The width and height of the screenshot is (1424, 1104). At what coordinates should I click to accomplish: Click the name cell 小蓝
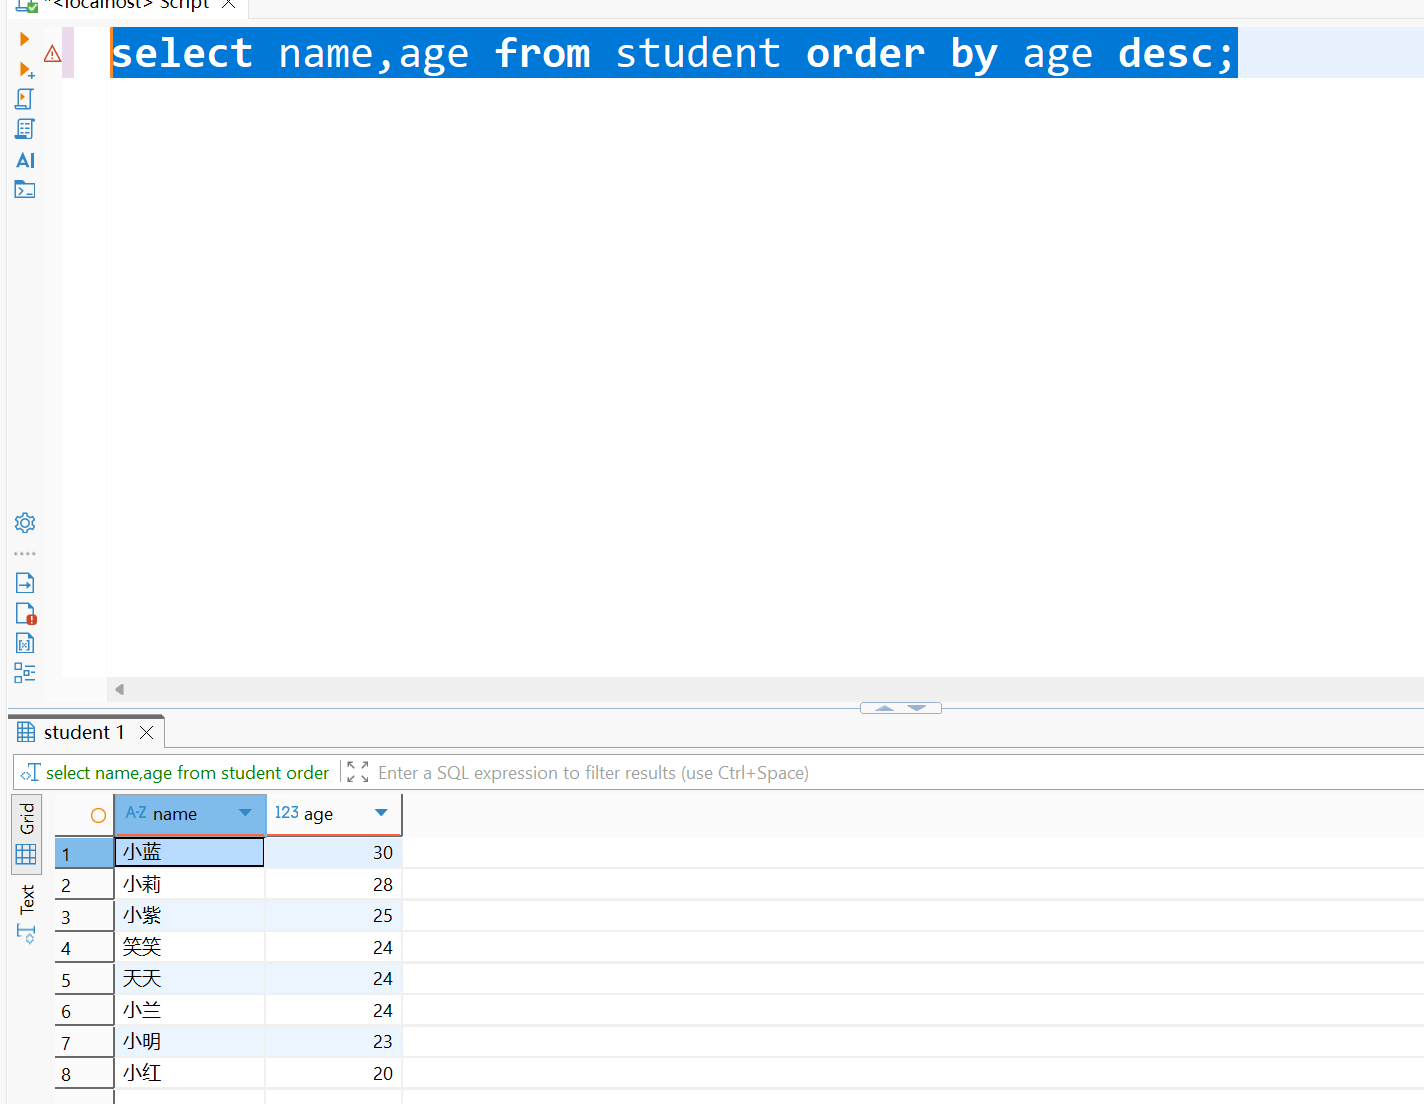click(x=190, y=852)
